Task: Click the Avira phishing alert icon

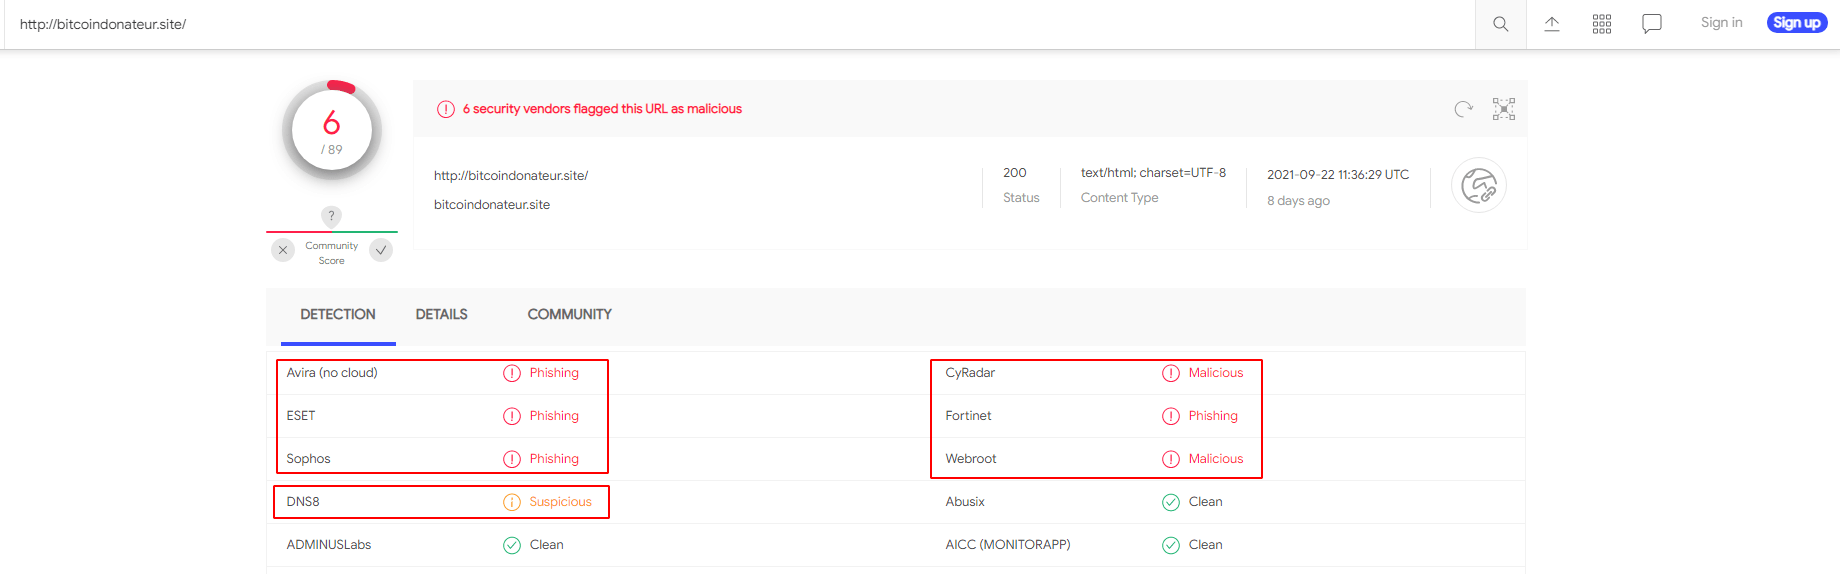Action: point(512,373)
